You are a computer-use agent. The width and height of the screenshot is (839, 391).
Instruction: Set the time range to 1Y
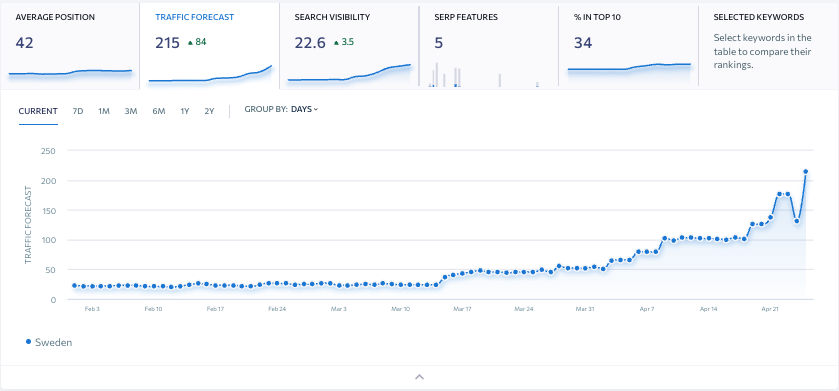tap(185, 111)
